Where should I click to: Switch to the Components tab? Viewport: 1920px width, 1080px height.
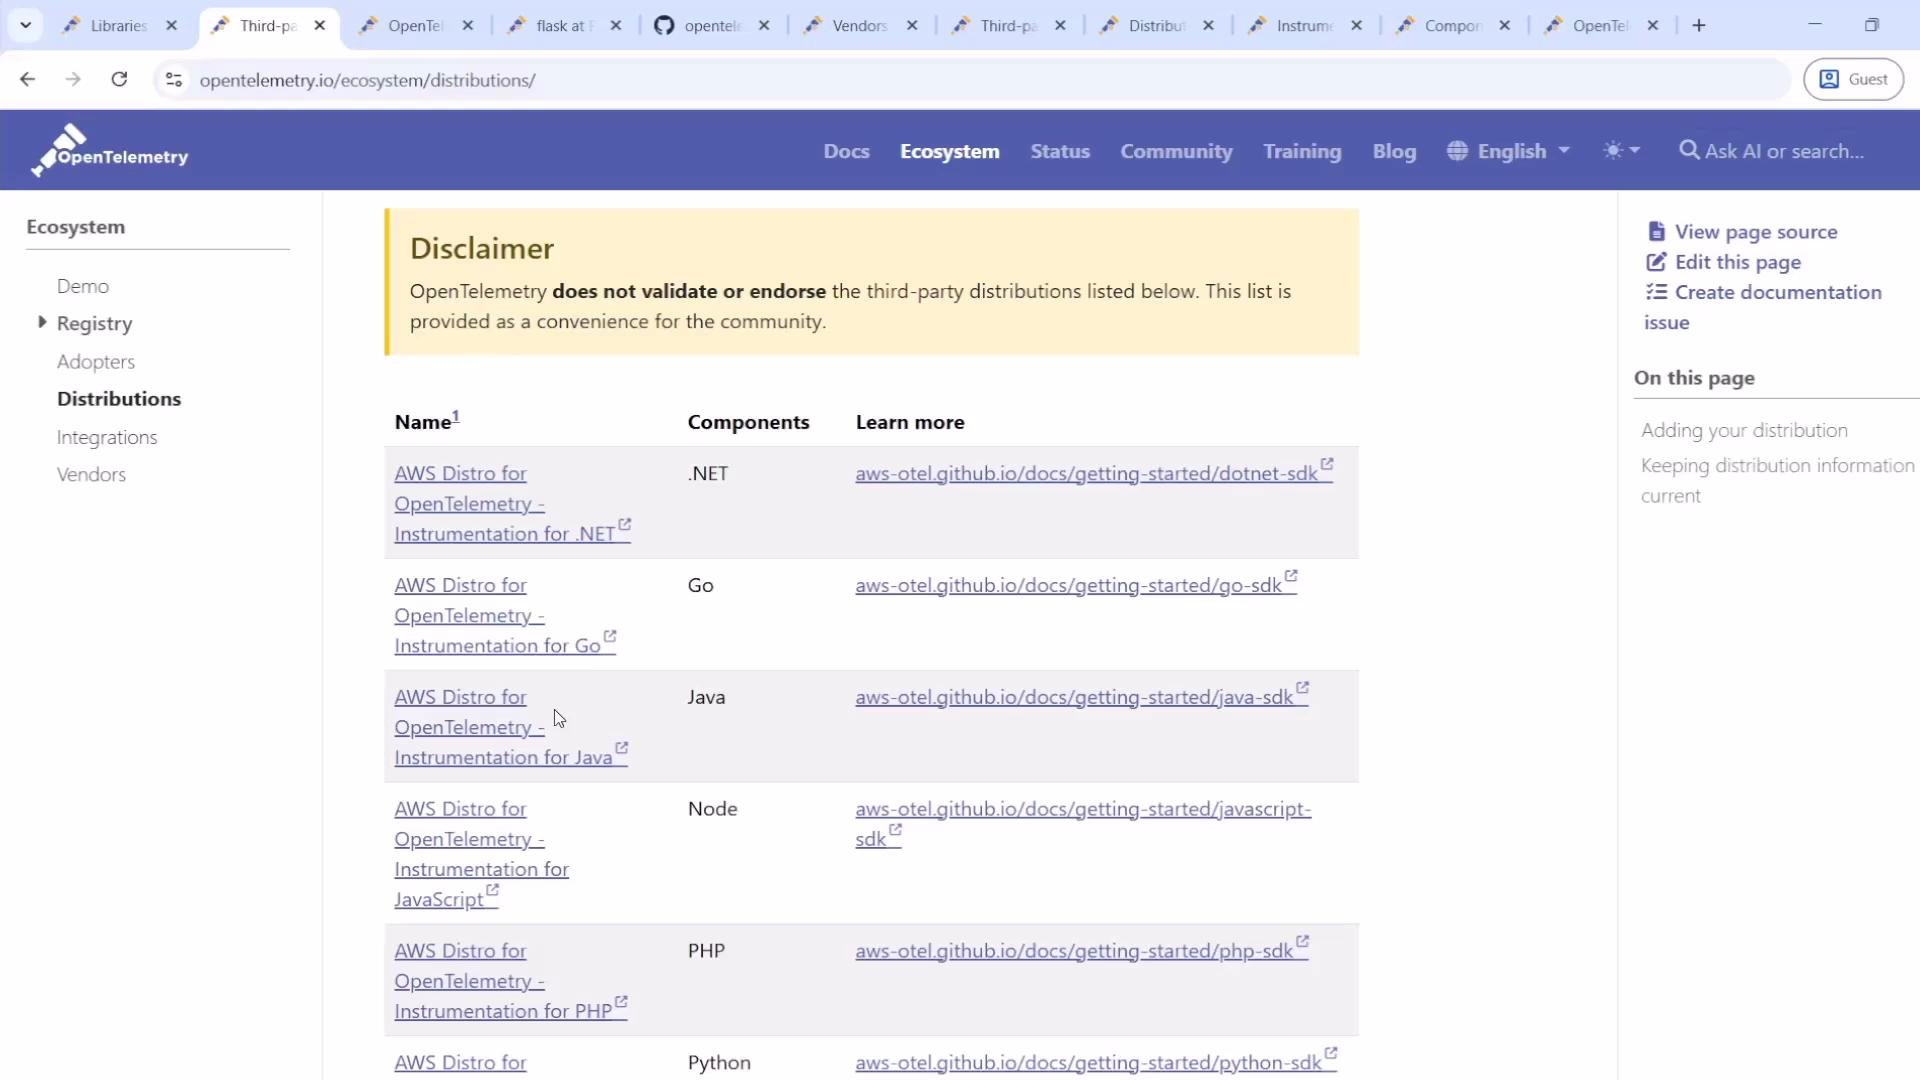(1451, 26)
